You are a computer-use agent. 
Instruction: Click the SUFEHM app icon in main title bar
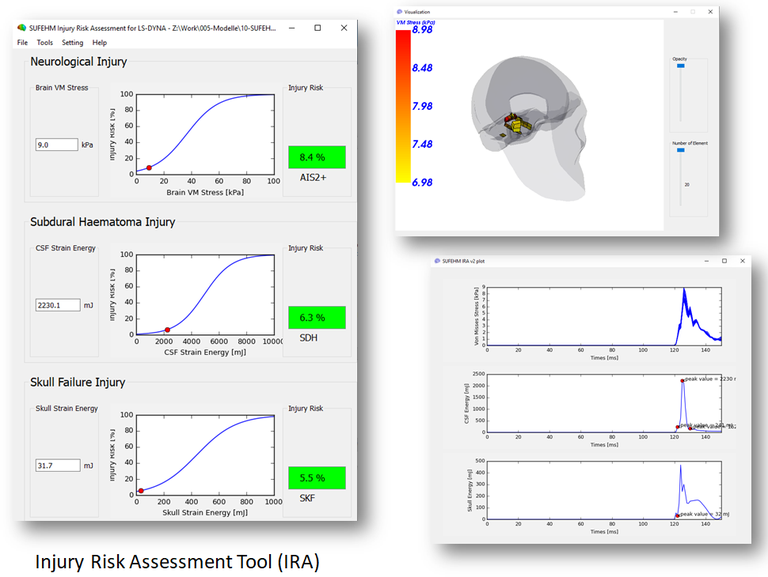pos(24,28)
